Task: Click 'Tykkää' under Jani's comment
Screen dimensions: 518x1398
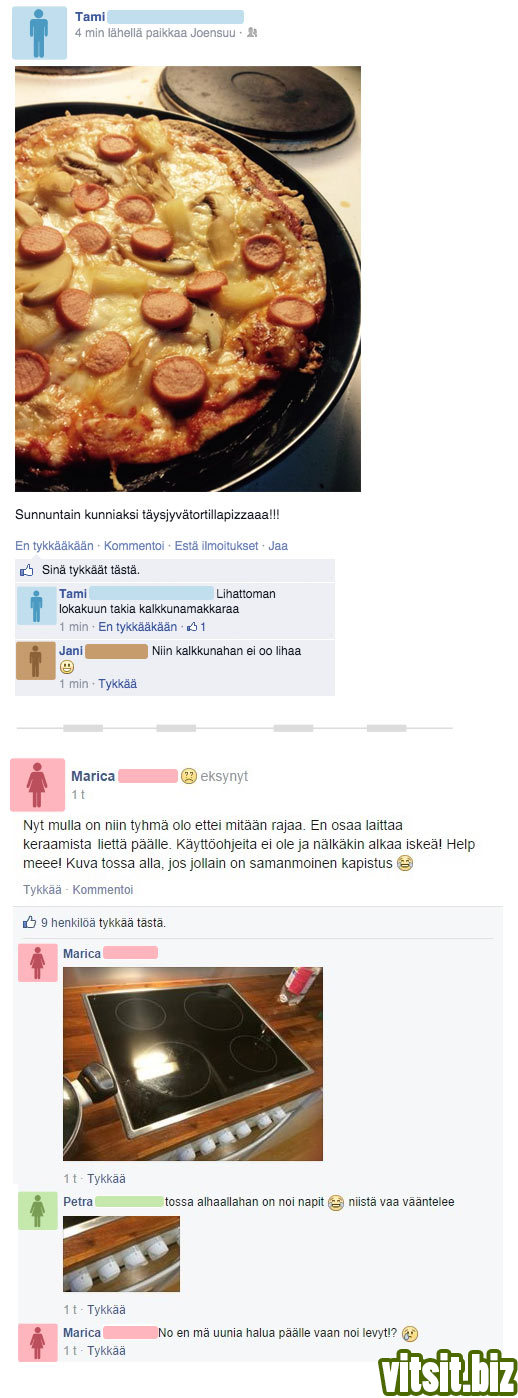Action: coord(118,684)
